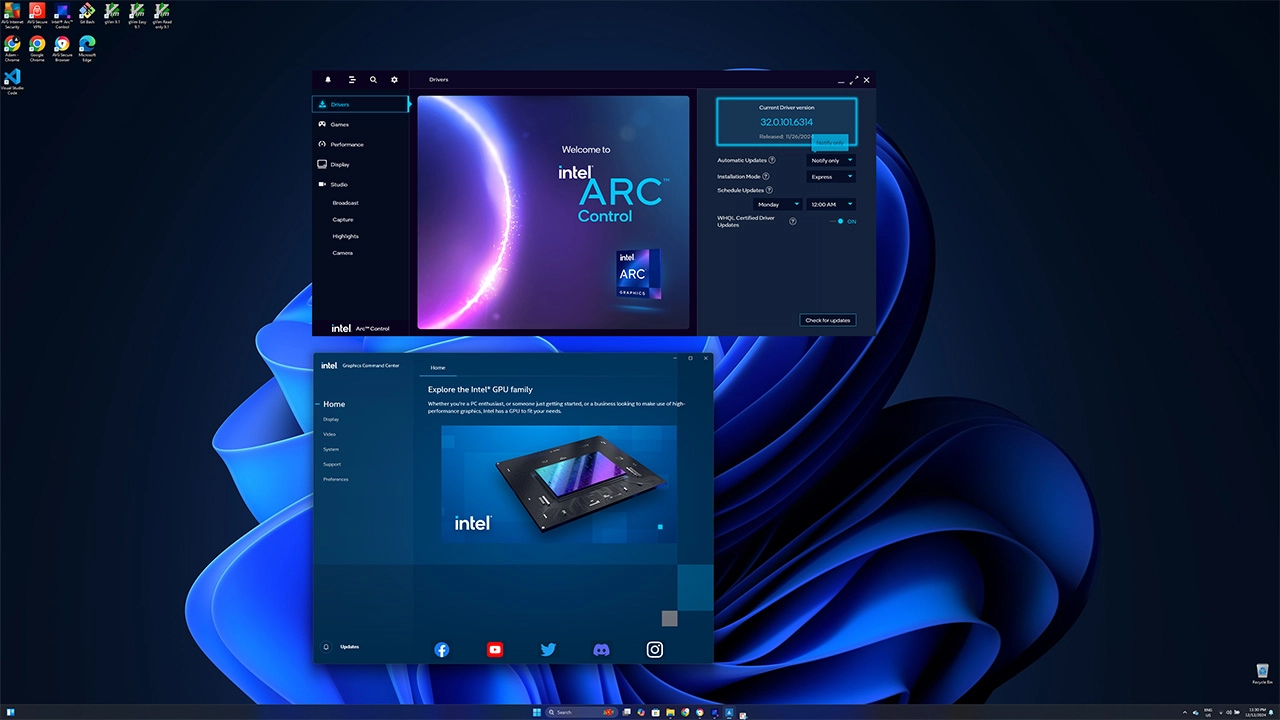Select Broadcast under Studio
The width and height of the screenshot is (1280, 720).
[345, 203]
